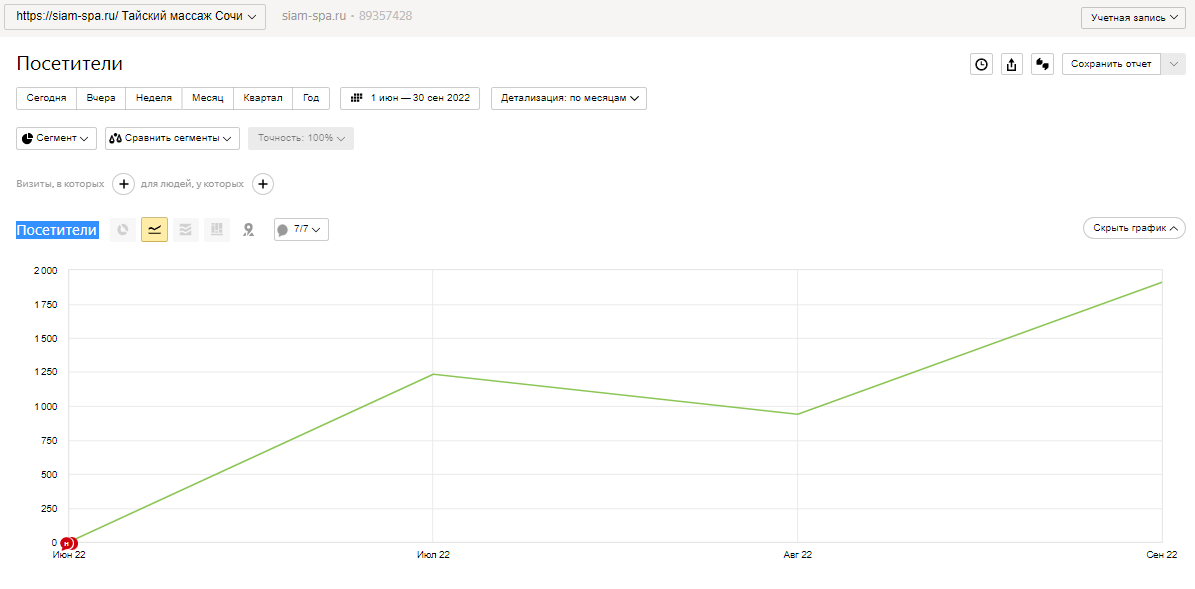The image size is (1195, 589).
Task: Open the map view icon
Action: [249, 230]
